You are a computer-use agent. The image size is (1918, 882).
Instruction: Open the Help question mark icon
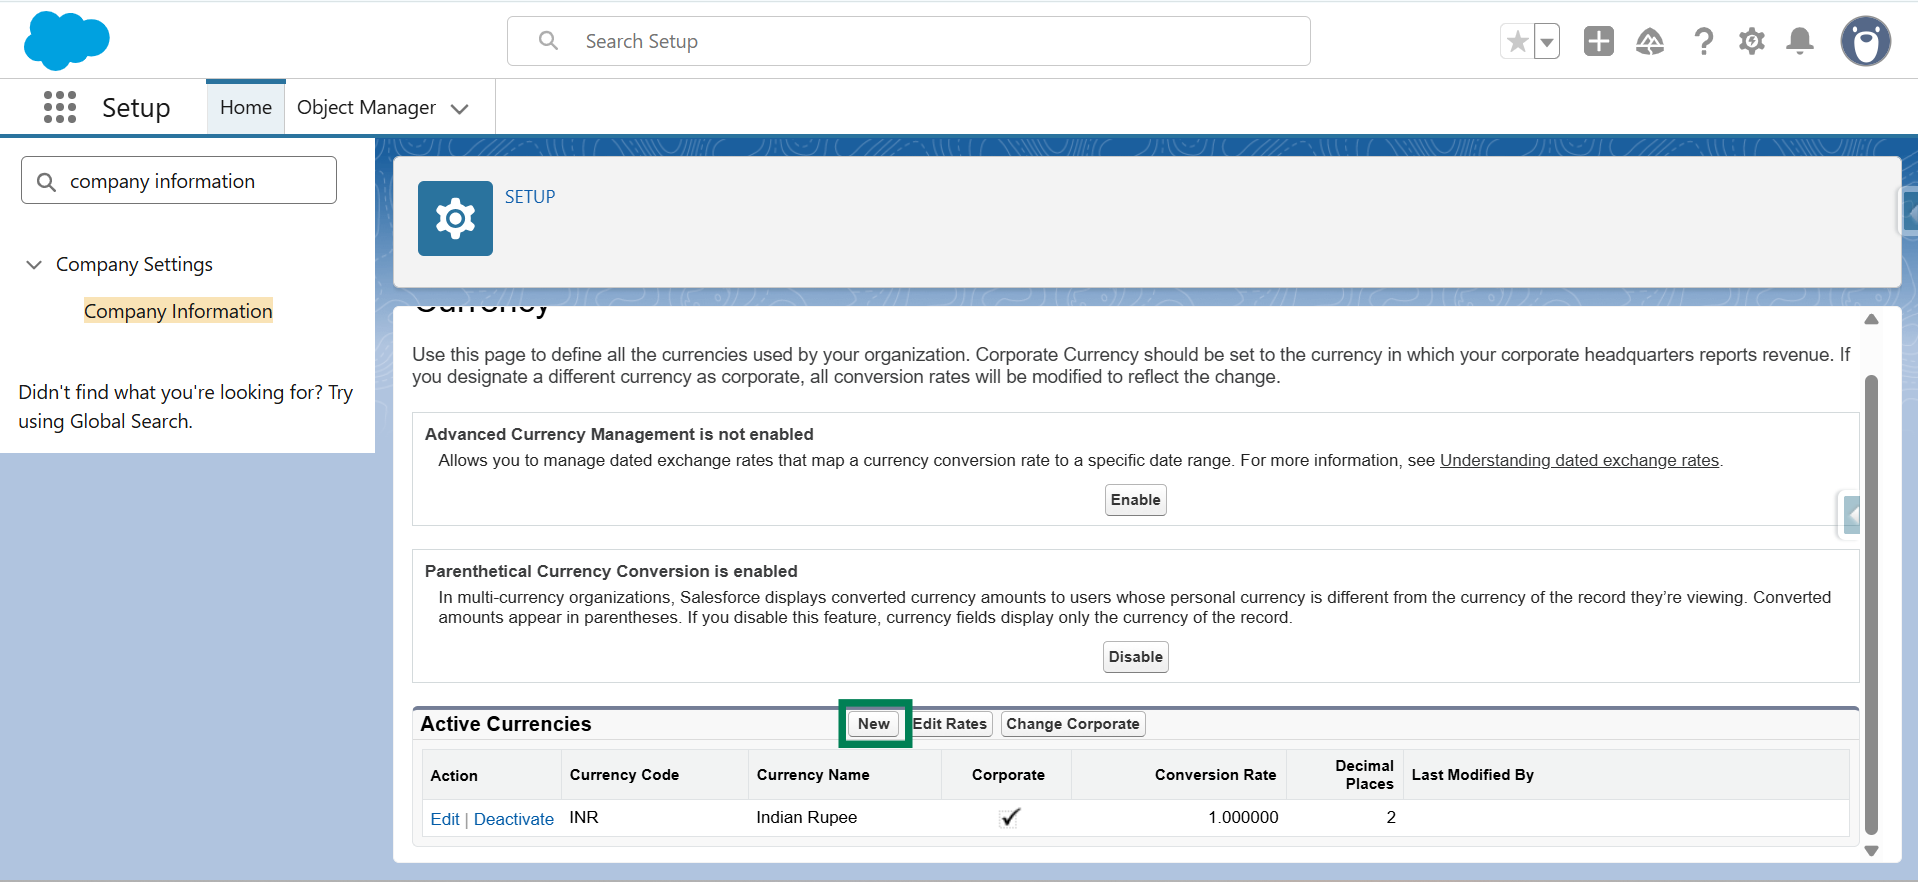[x=1703, y=41]
